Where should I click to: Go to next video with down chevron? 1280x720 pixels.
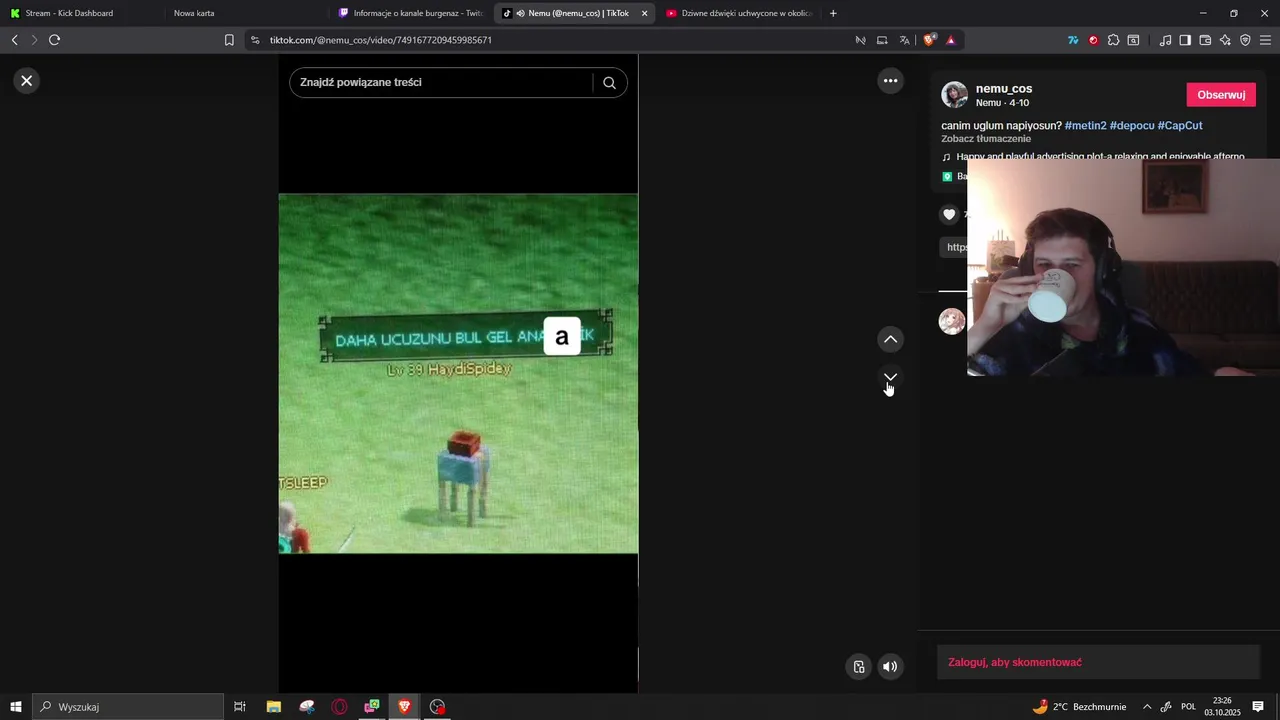pyautogui.click(x=890, y=378)
